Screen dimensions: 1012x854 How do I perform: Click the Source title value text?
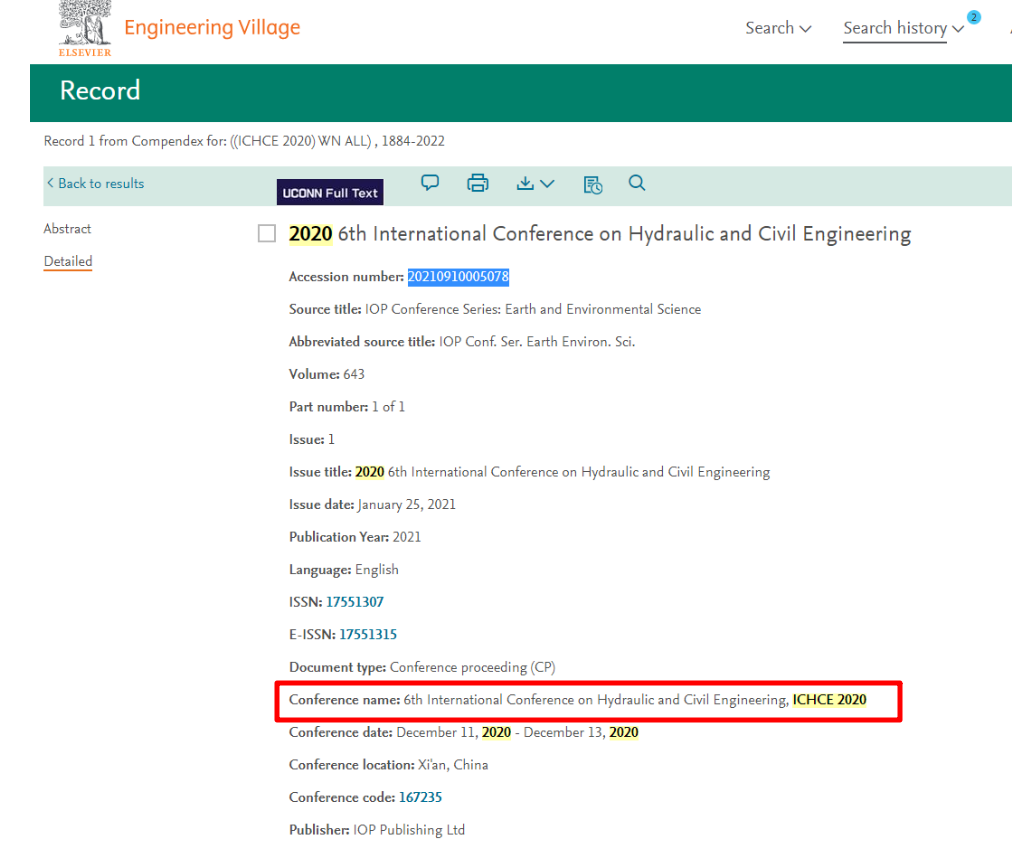533,309
